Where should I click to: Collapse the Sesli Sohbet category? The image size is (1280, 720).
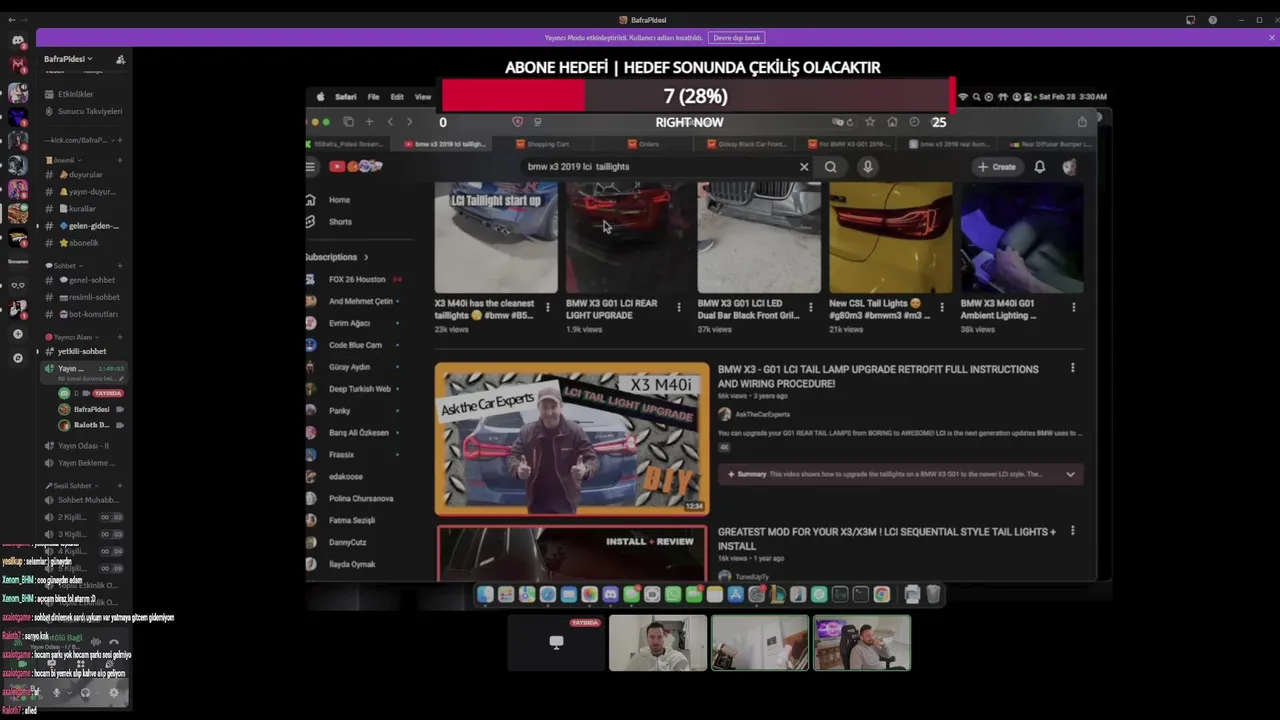click(72, 486)
